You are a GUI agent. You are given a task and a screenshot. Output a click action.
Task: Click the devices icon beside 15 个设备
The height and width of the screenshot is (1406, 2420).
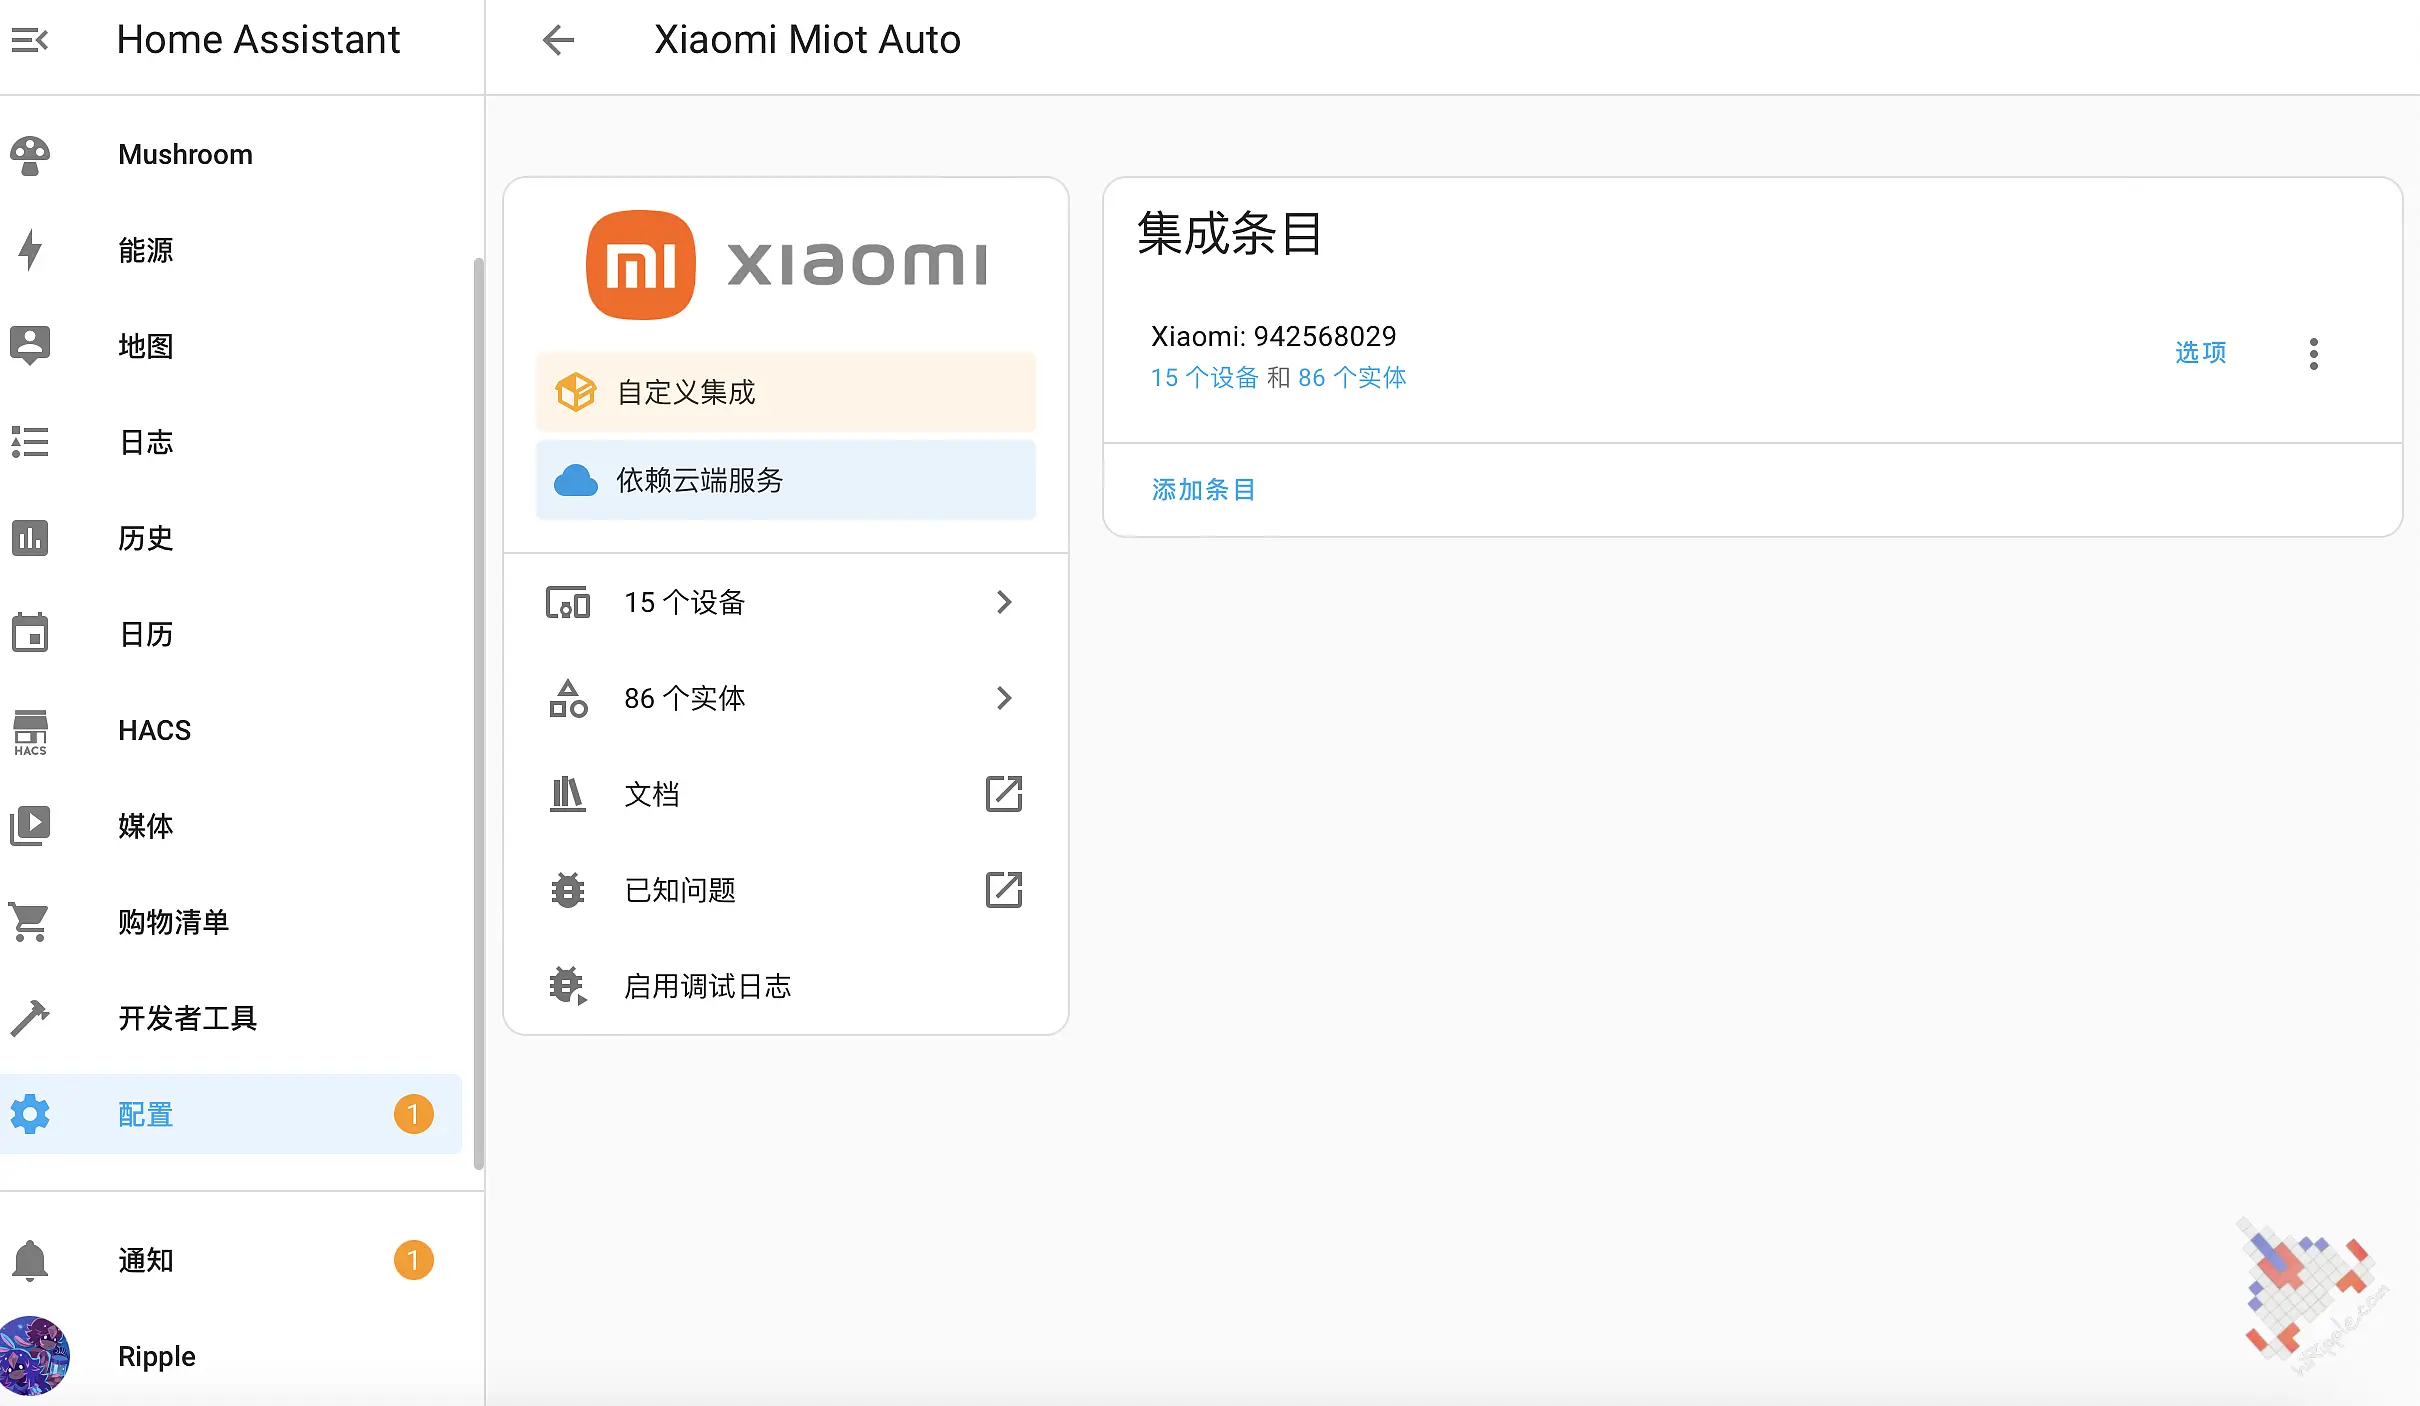pos(568,602)
